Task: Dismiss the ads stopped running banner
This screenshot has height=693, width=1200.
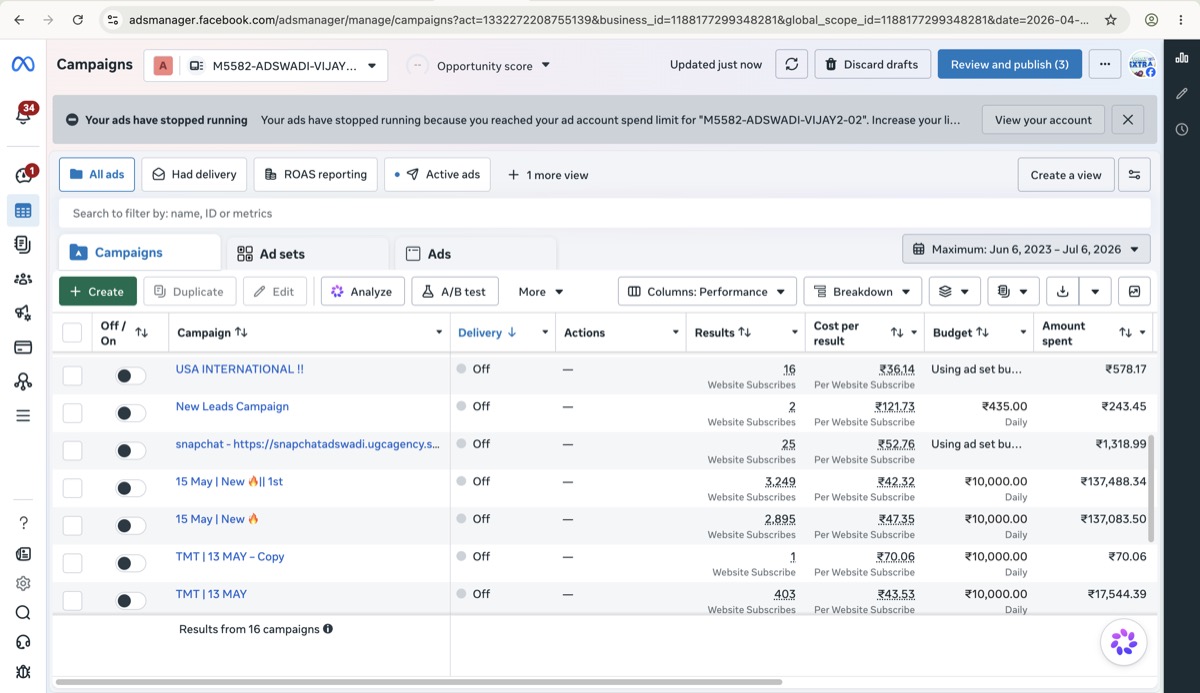Action: point(1127,120)
